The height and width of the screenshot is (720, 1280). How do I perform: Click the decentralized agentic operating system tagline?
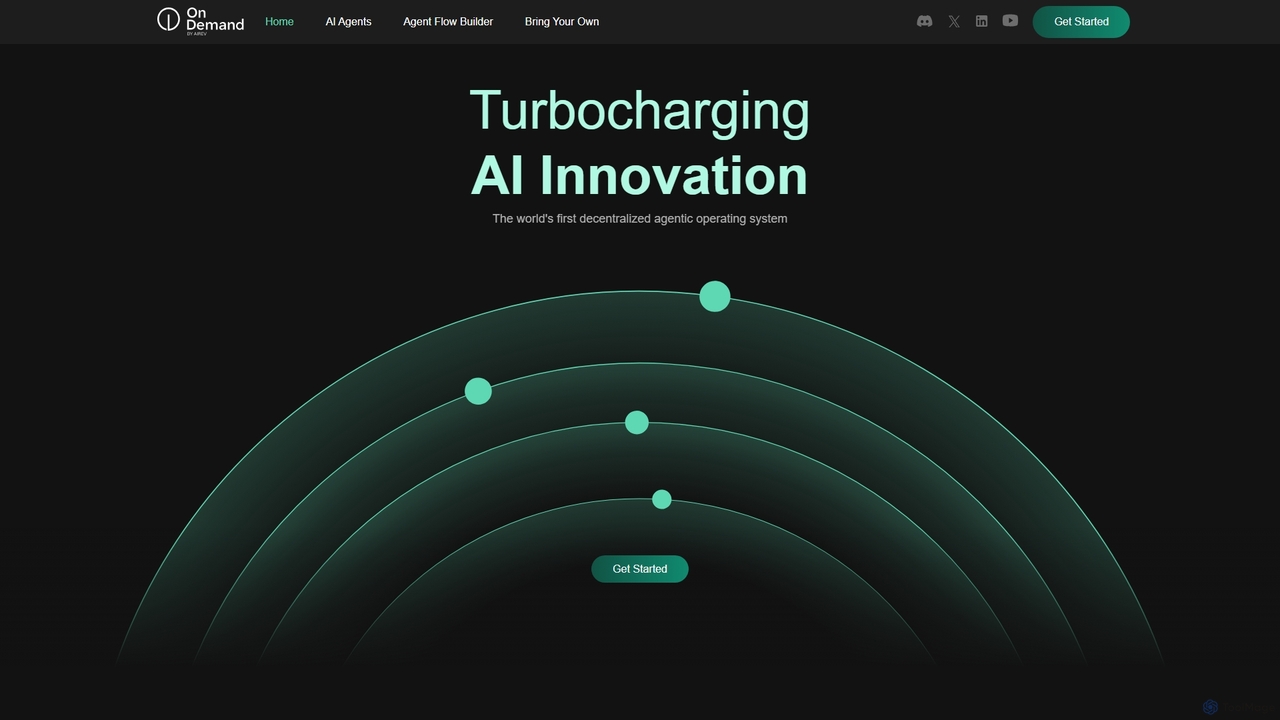[x=640, y=219]
